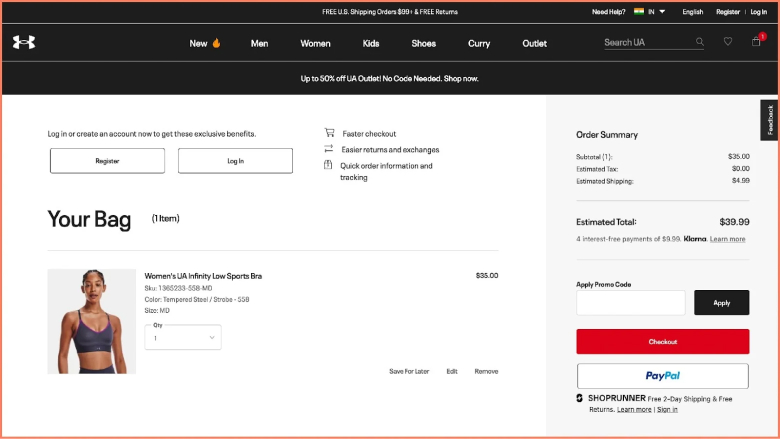
Task: Click the Register button in benefits section
Action: (107, 161)
